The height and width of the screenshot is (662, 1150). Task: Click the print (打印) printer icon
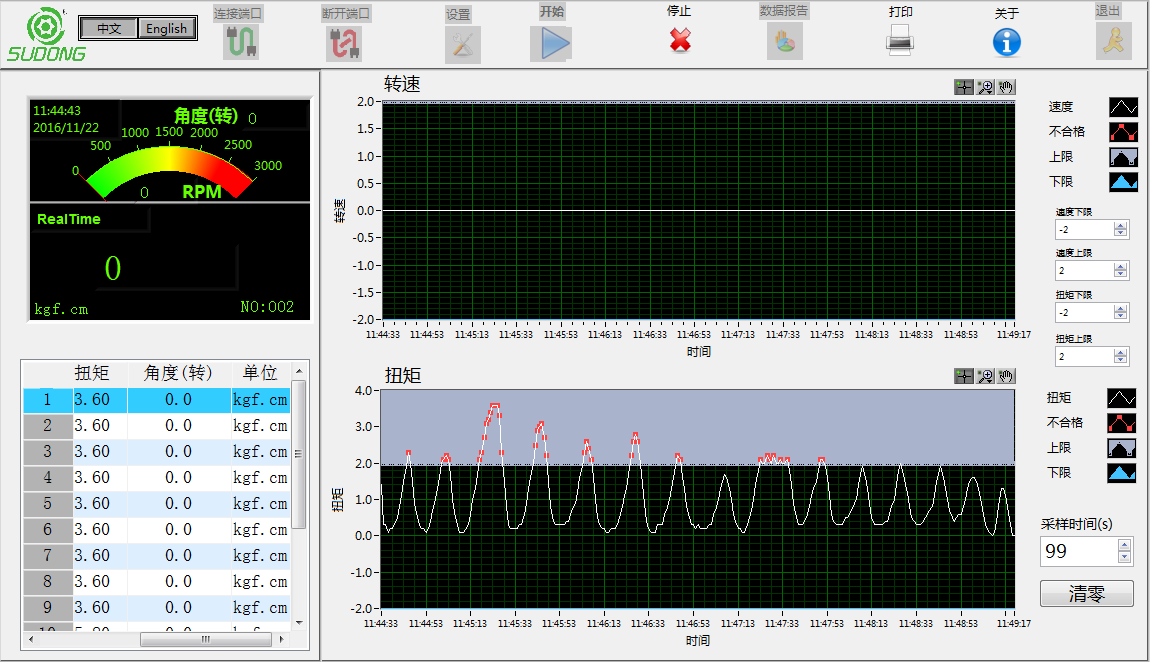(x=900, y=40)
